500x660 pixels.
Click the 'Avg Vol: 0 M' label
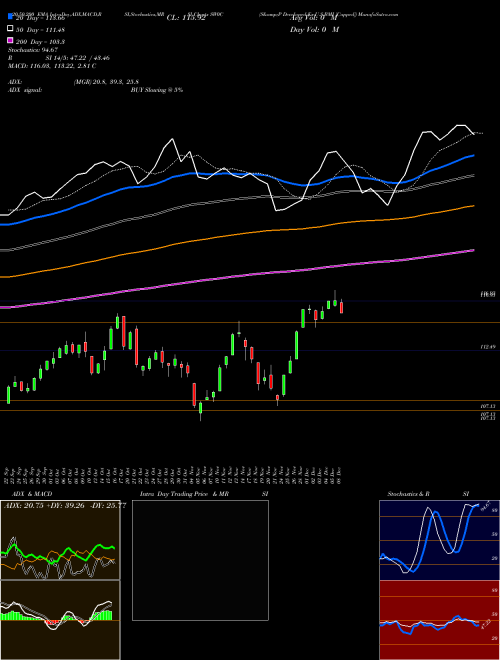(x=314, y=18)
